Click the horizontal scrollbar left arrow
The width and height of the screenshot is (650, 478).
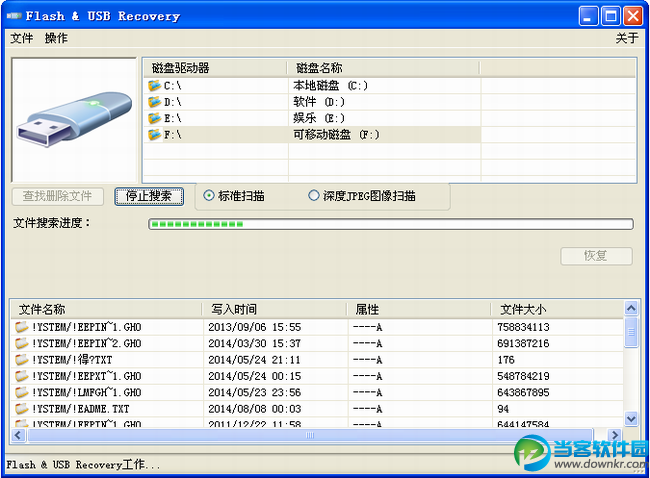coord(18,435)
